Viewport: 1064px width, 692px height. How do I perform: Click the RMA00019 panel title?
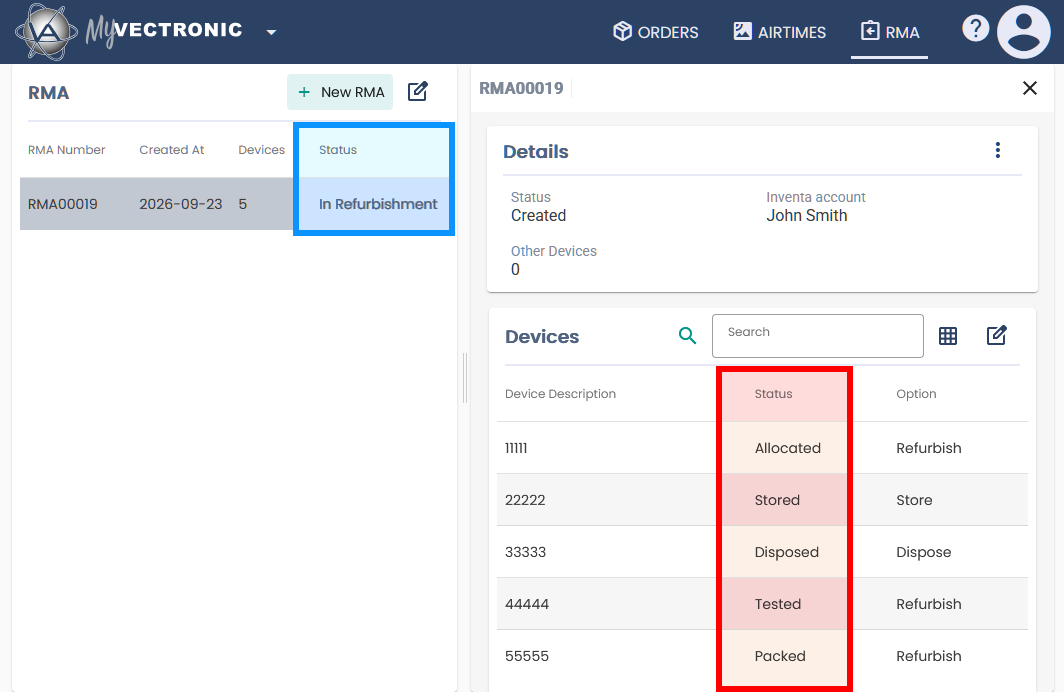[x=521, y=88]
